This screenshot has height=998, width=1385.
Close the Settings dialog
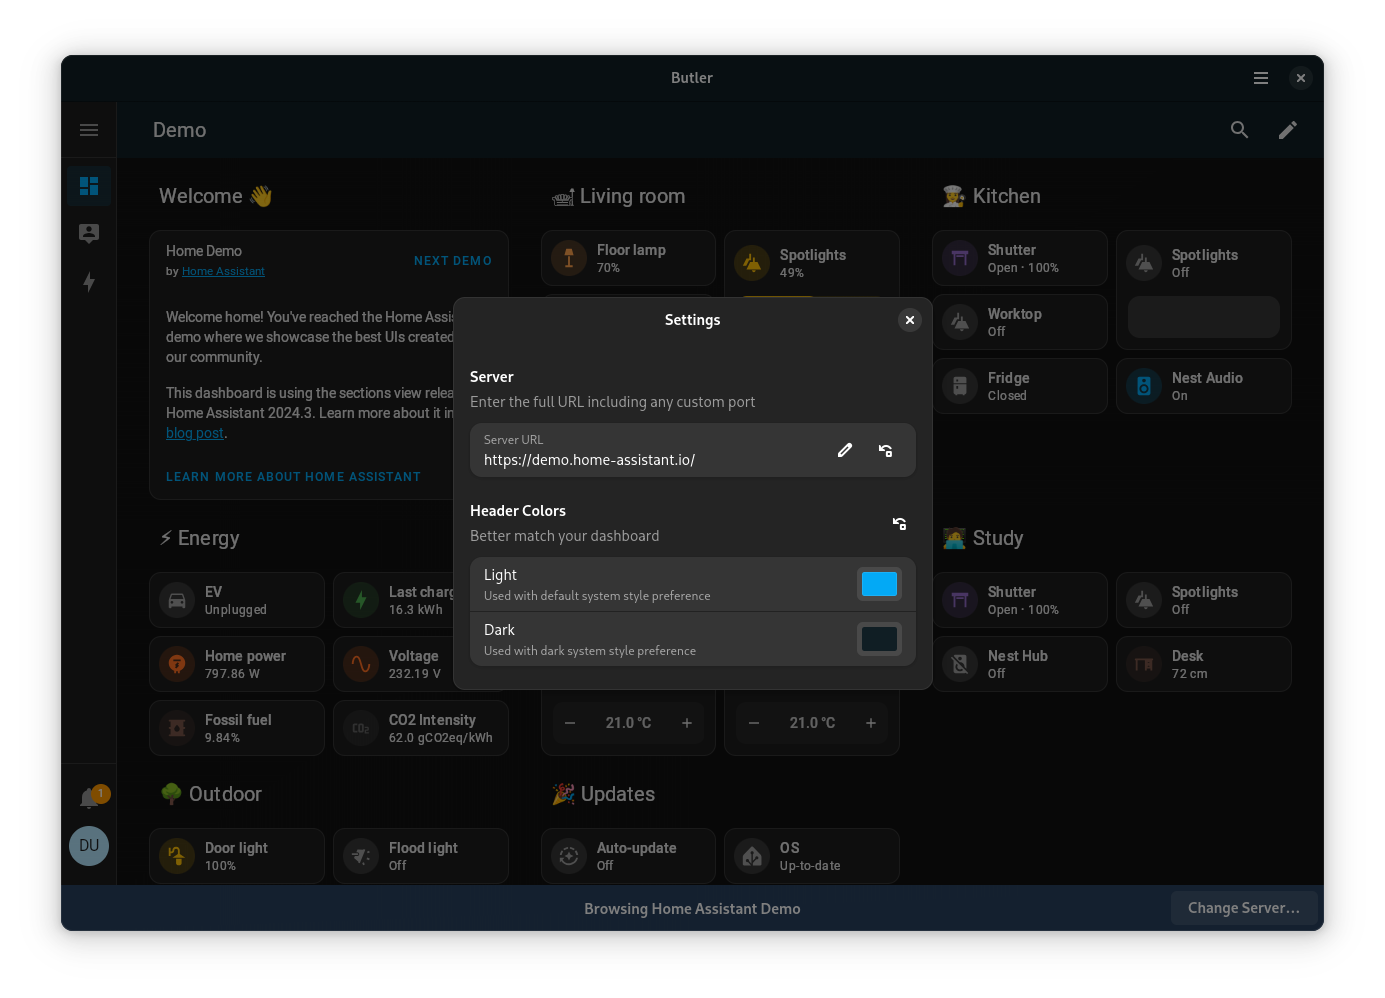[x=909, y=320]
